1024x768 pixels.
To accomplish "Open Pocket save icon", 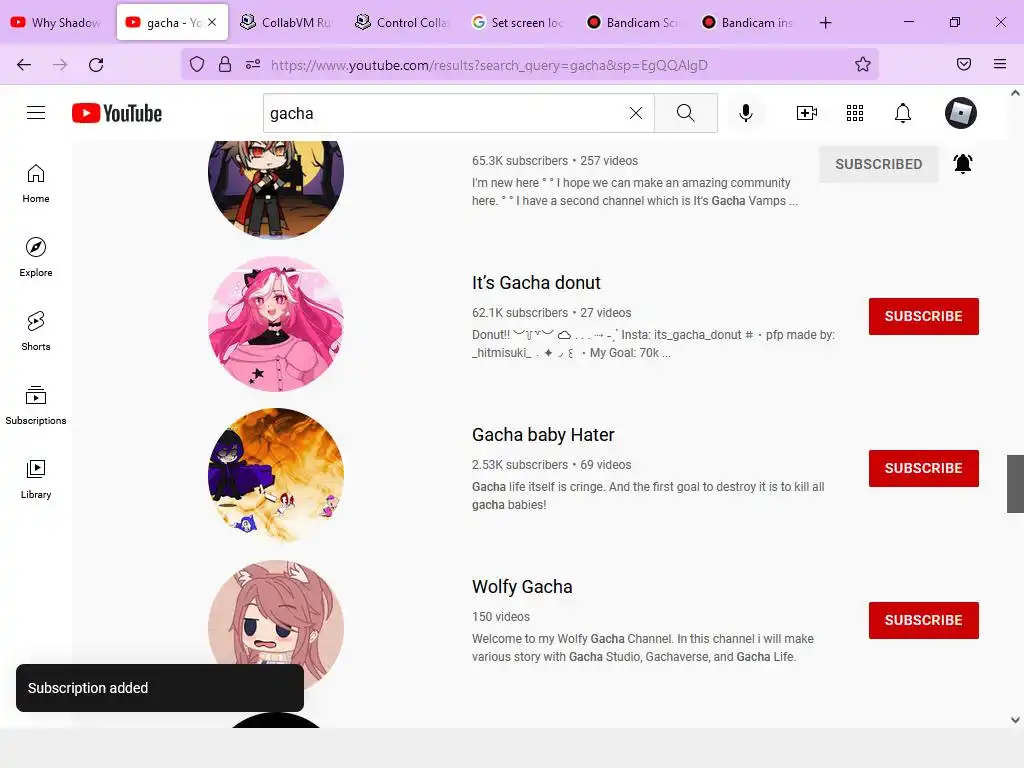I will (963, 64).
